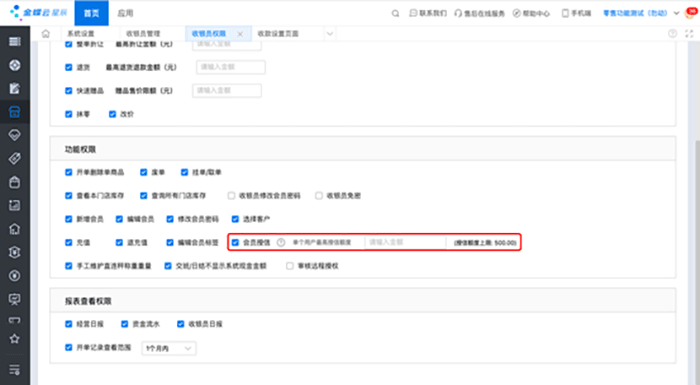Click the question-mark help icon below header
This screenshot has width=700, height=385.
point(672,33)
